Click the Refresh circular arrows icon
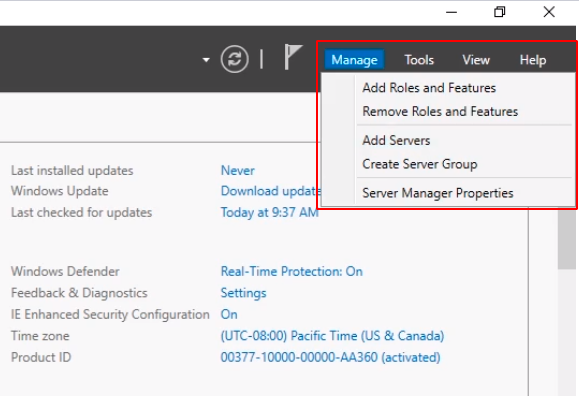Image resolution: width=579 pixels, height=396 pixels. click(234, 59)
